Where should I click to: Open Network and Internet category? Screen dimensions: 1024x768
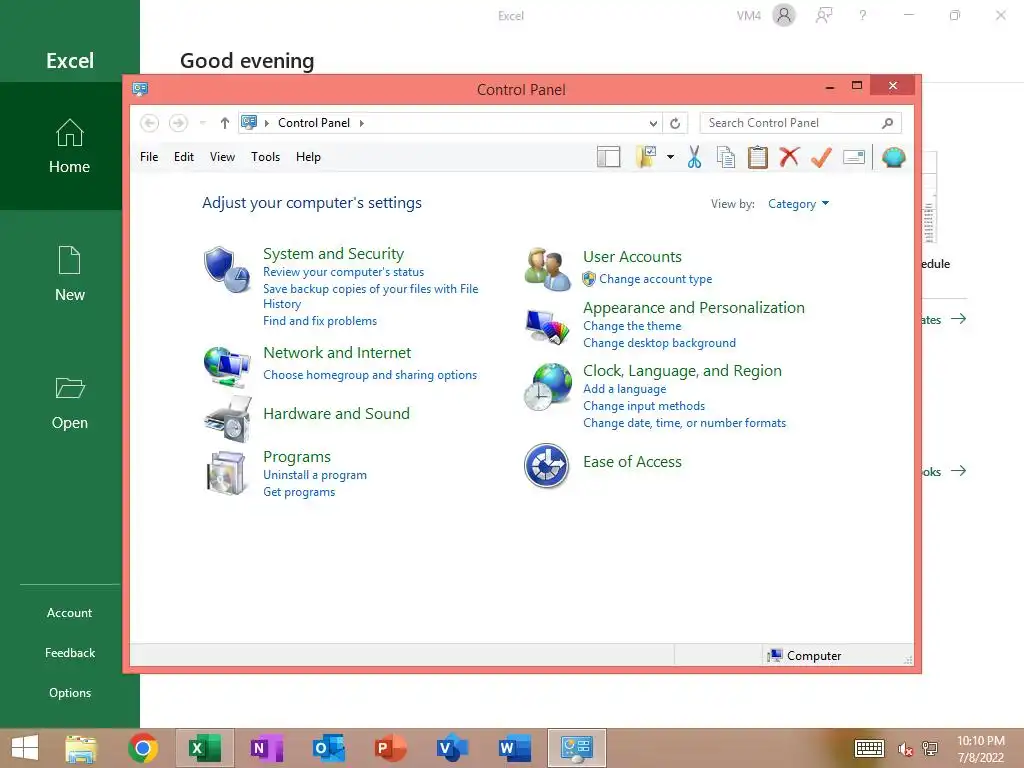coord(337,353)
